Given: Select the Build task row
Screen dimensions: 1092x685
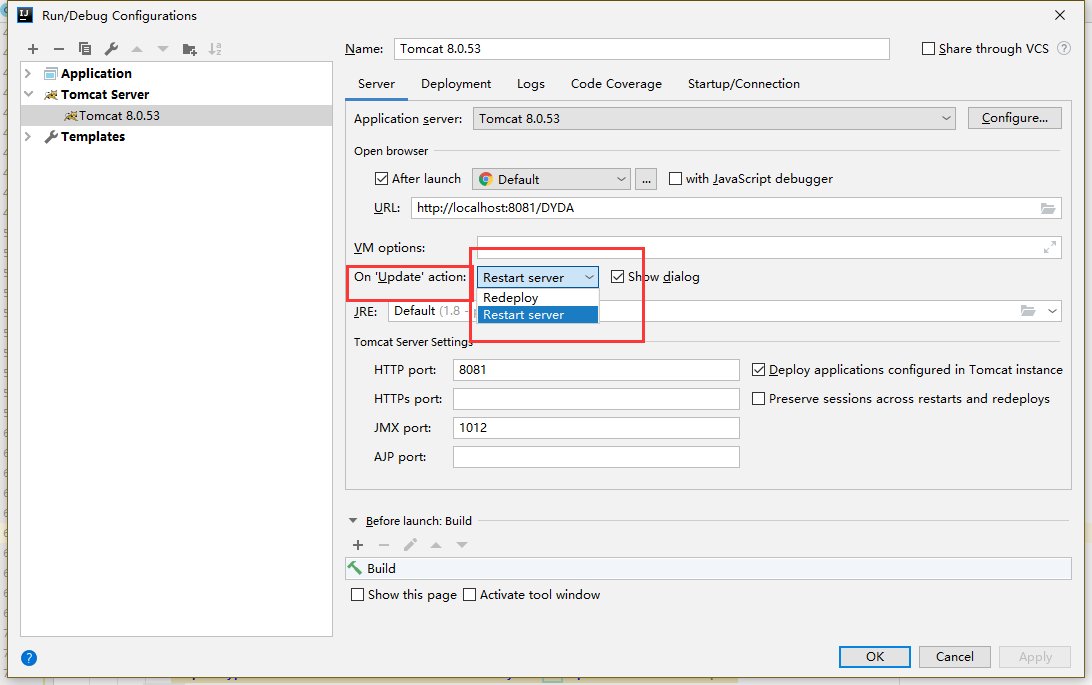Looking at the screenshot, I should coord(708,568).
